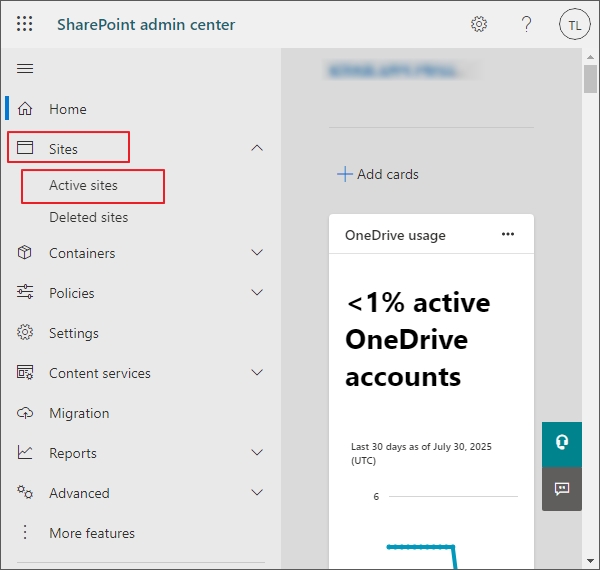Open the feedback chat button
Image resolution: width=600 pixels, height=570 pixels.
pos(562,489)
